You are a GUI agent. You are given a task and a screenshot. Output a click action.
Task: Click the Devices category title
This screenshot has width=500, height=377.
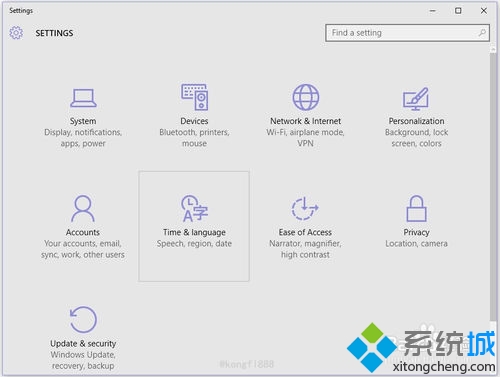[194, 121]
